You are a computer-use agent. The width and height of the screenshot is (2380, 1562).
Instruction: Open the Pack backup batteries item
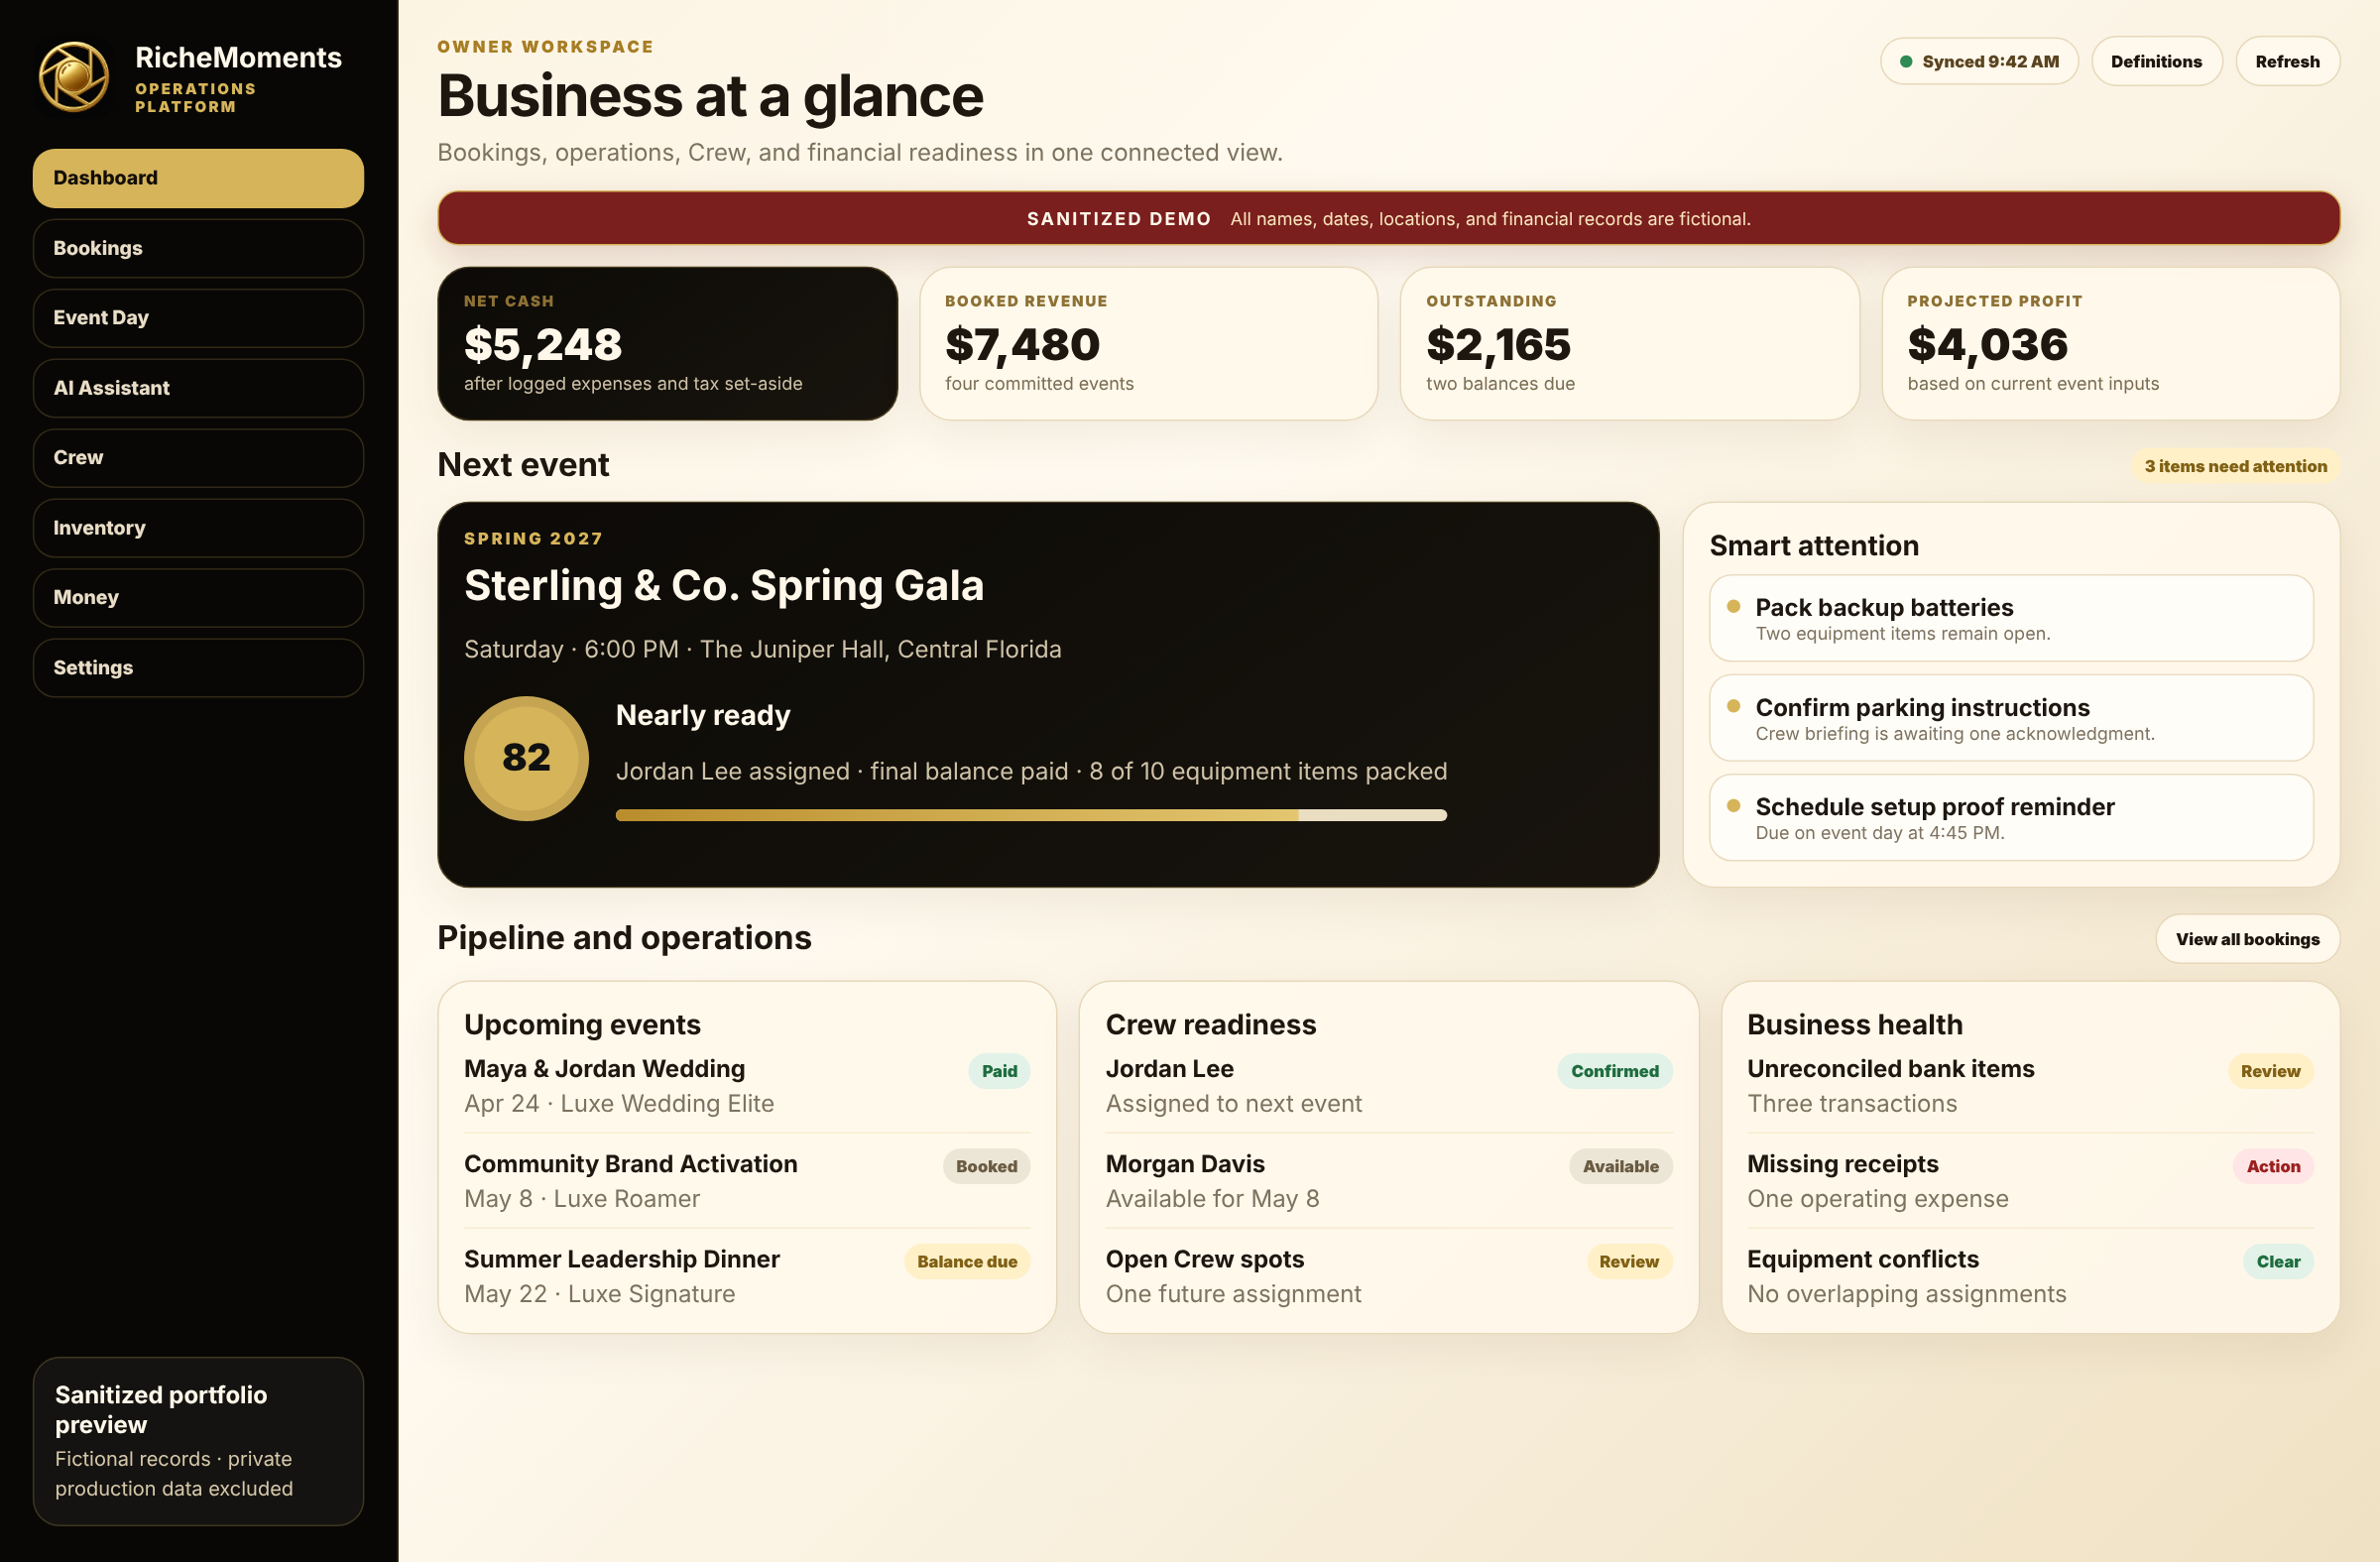point(2011,618)
